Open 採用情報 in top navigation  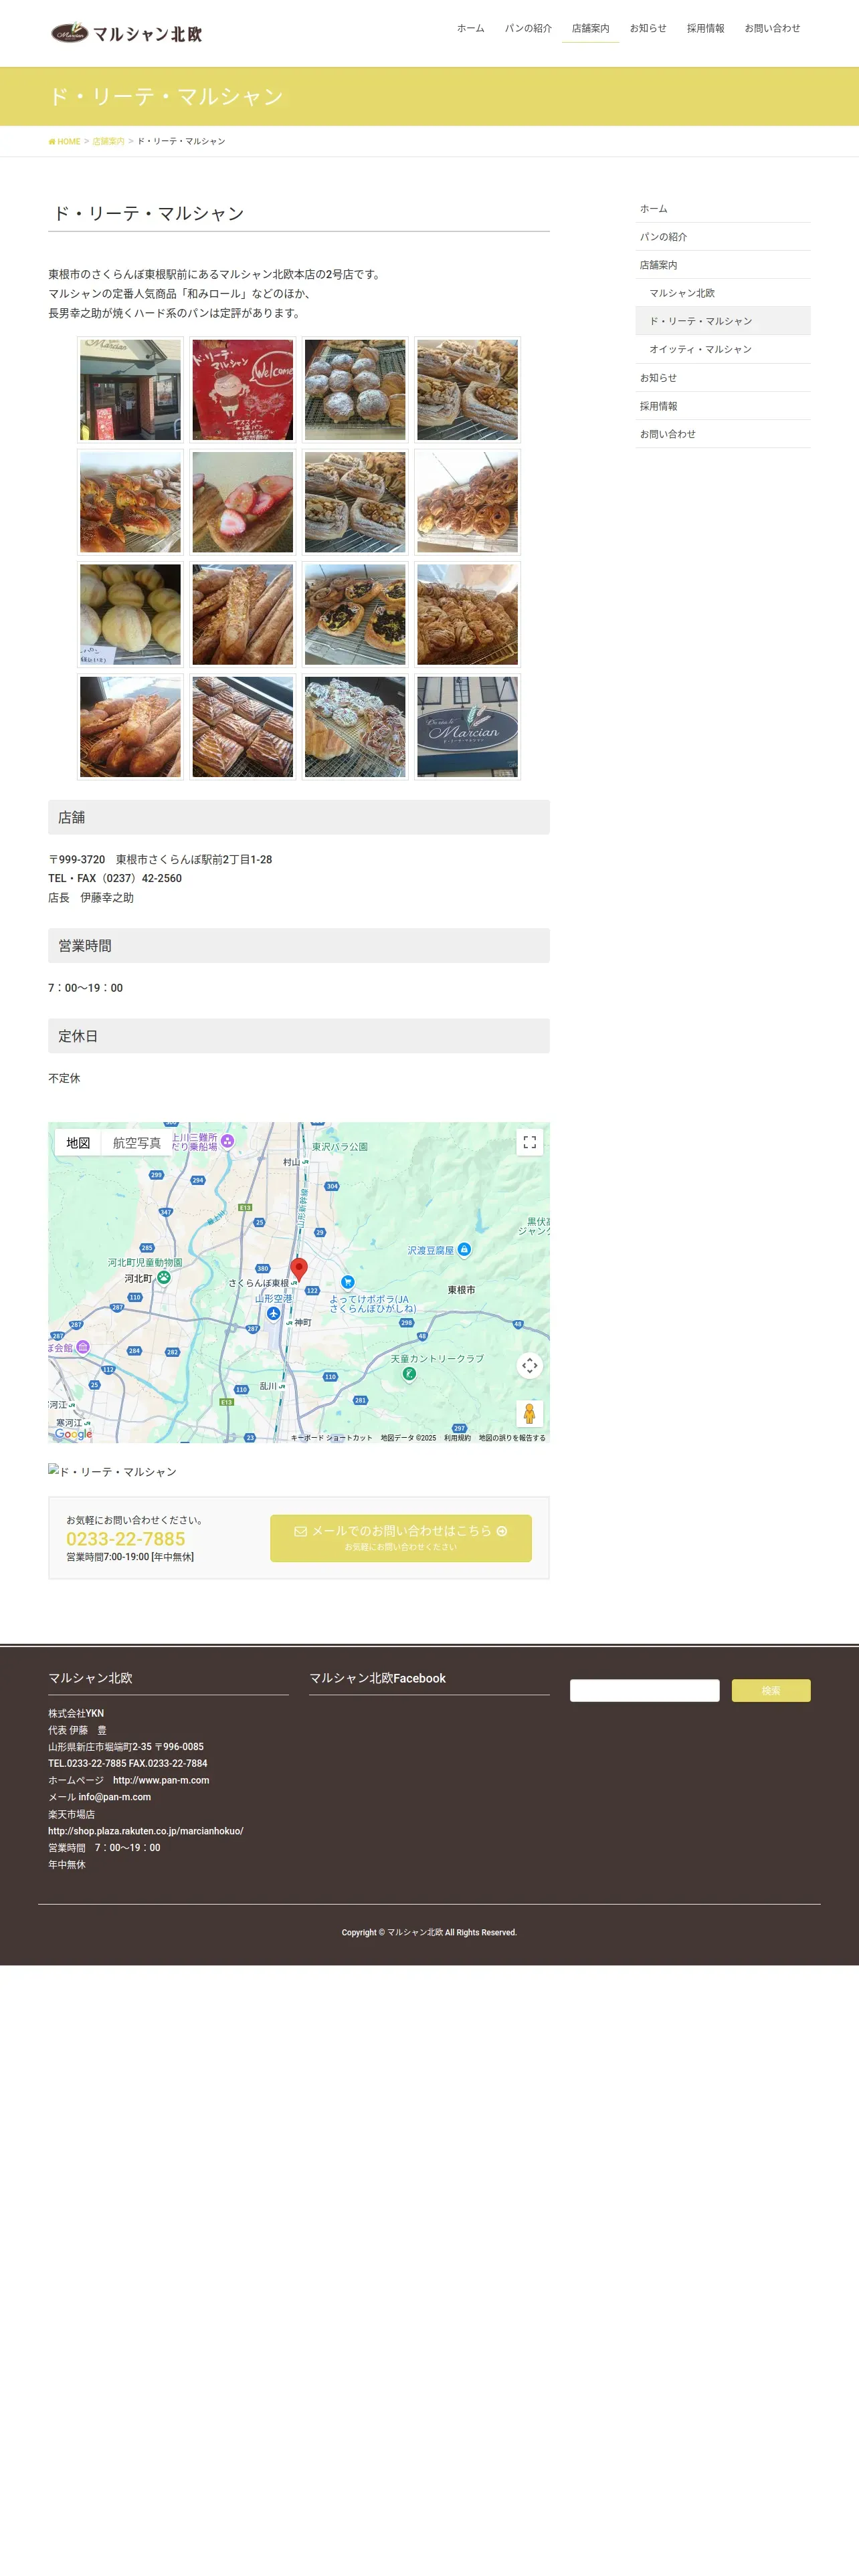point(705,28)
